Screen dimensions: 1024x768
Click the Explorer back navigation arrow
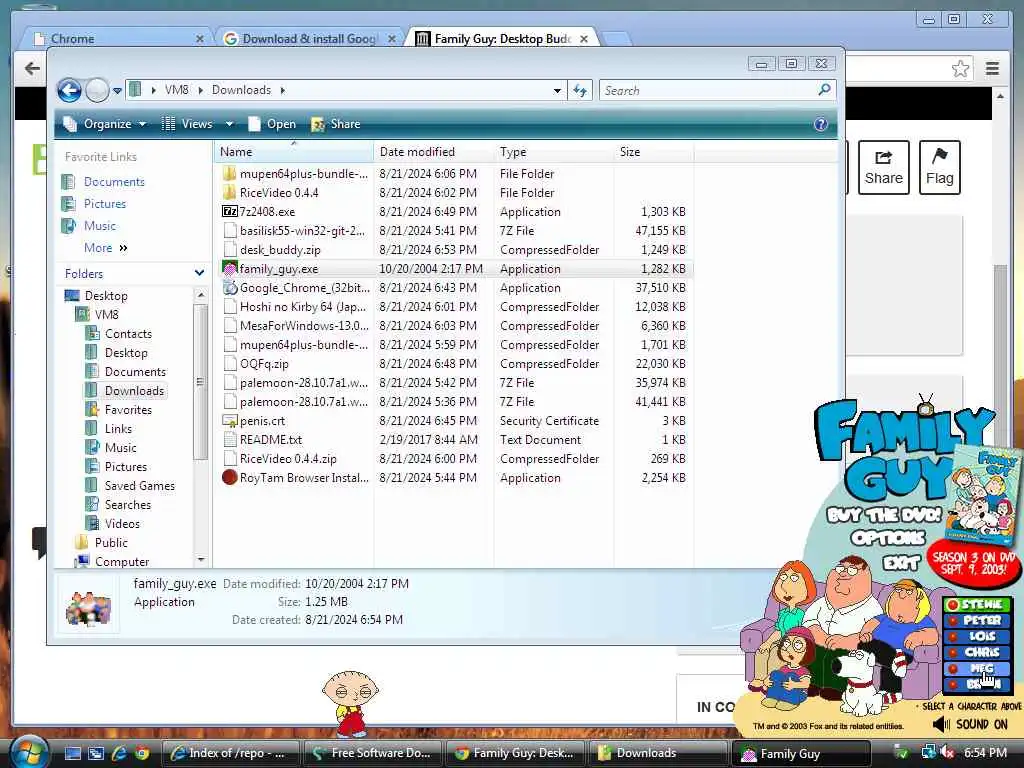click(x=69, y=90)
